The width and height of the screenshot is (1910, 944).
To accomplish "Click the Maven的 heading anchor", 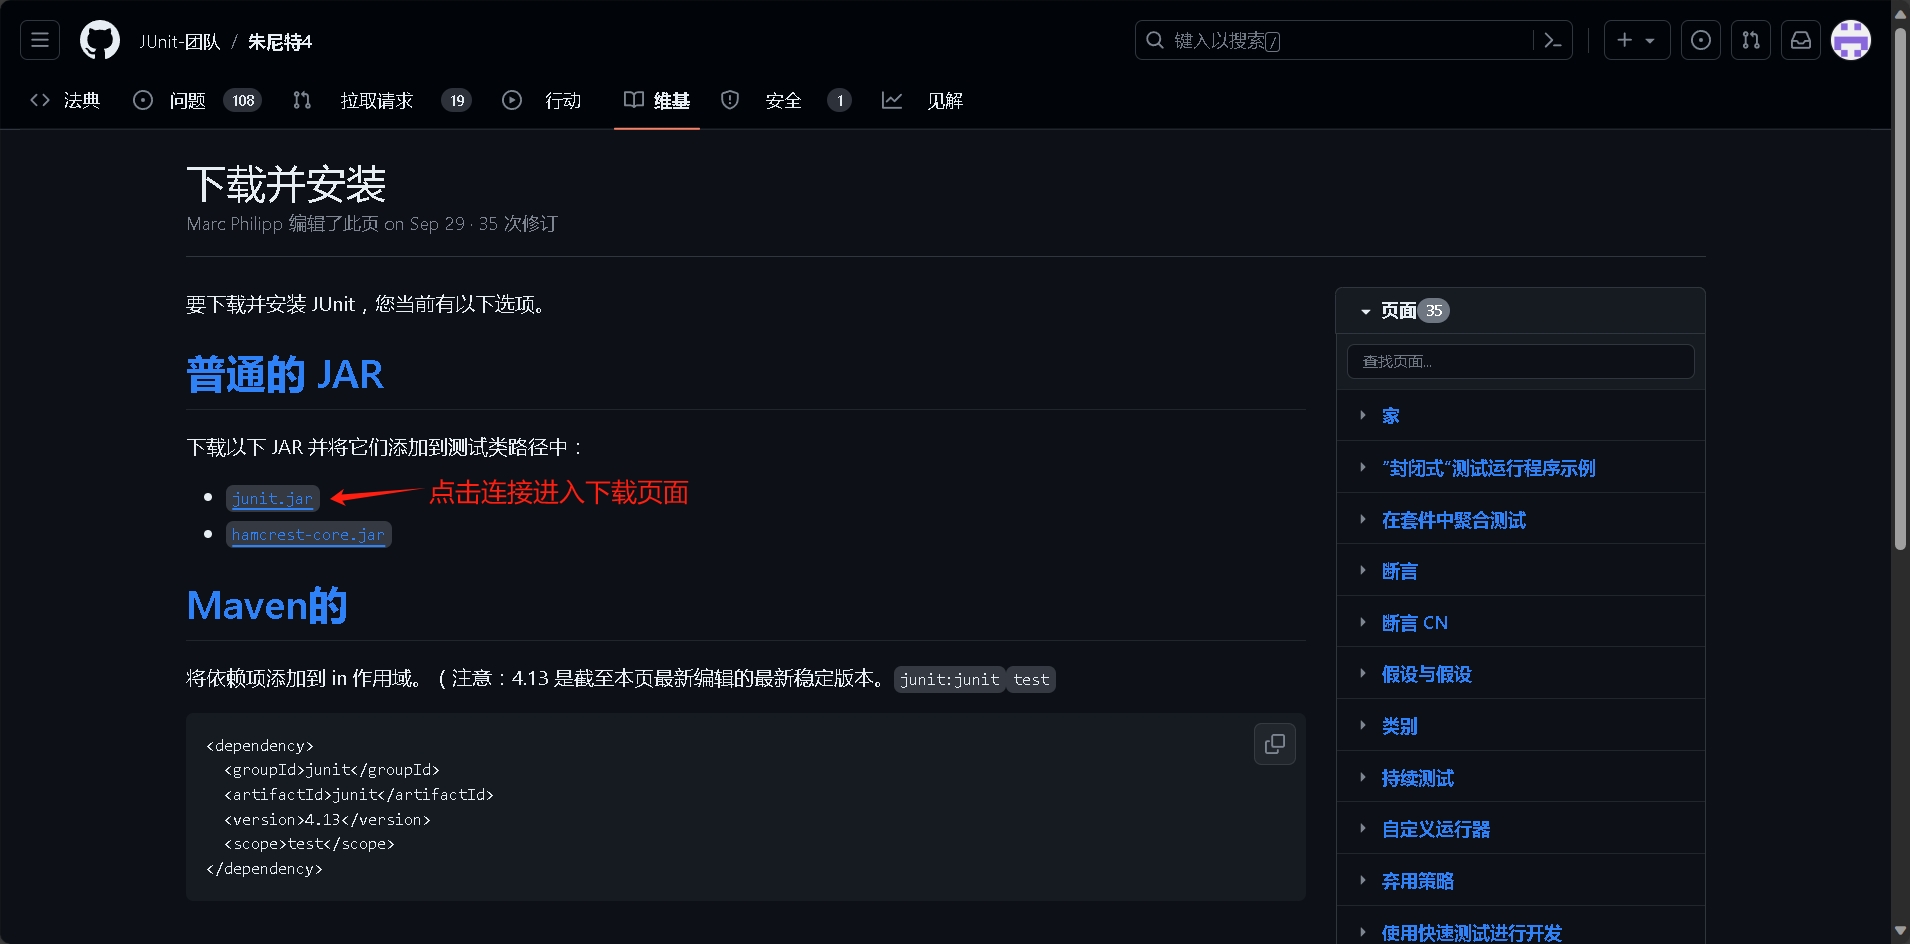I will (267, 606).
